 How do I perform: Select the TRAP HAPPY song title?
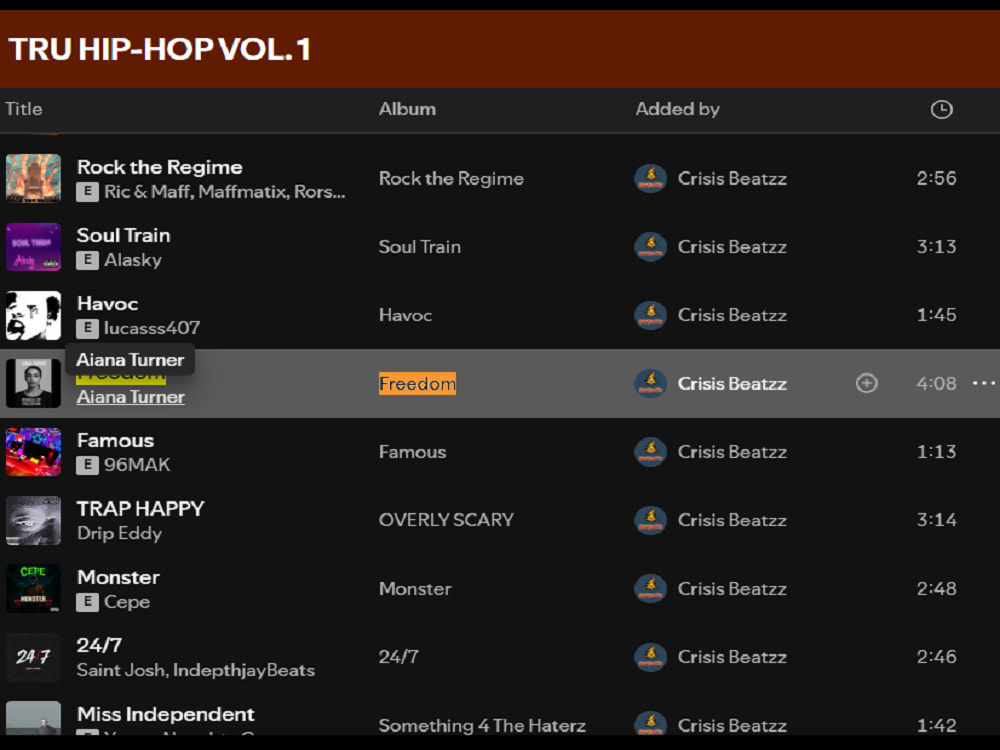140,508
